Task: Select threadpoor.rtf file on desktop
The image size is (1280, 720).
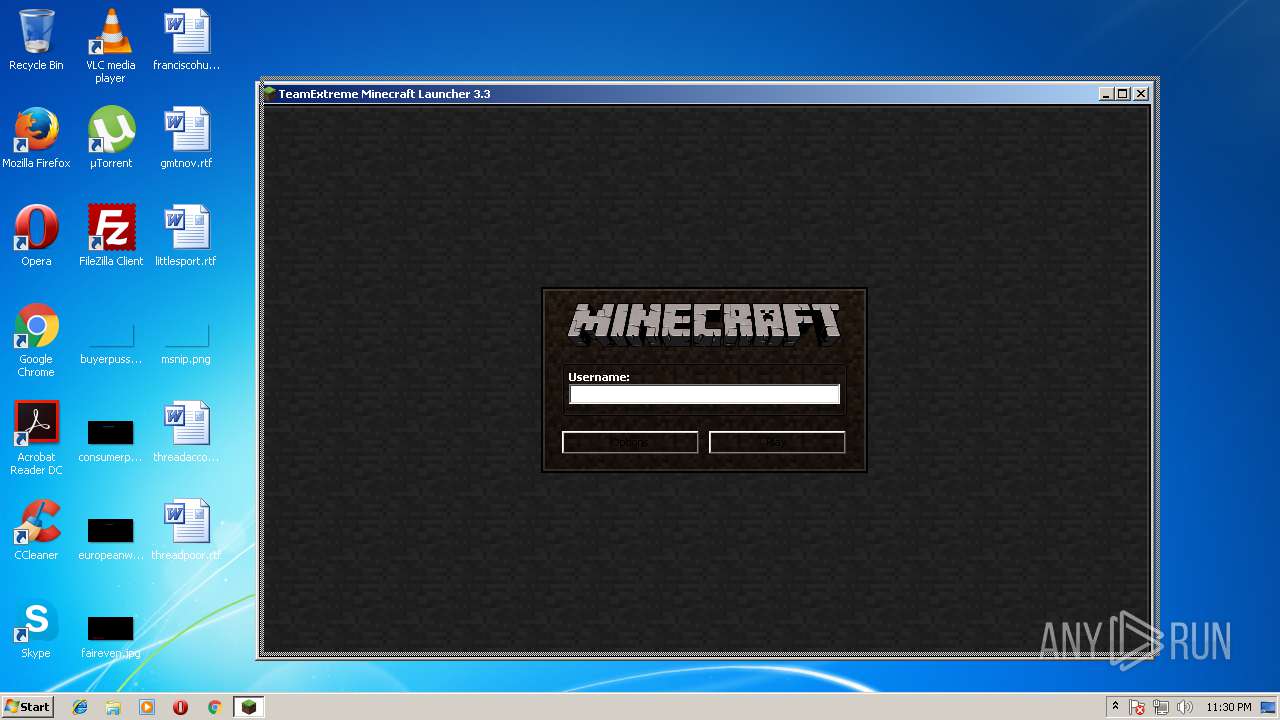Action: coord(186,530)
